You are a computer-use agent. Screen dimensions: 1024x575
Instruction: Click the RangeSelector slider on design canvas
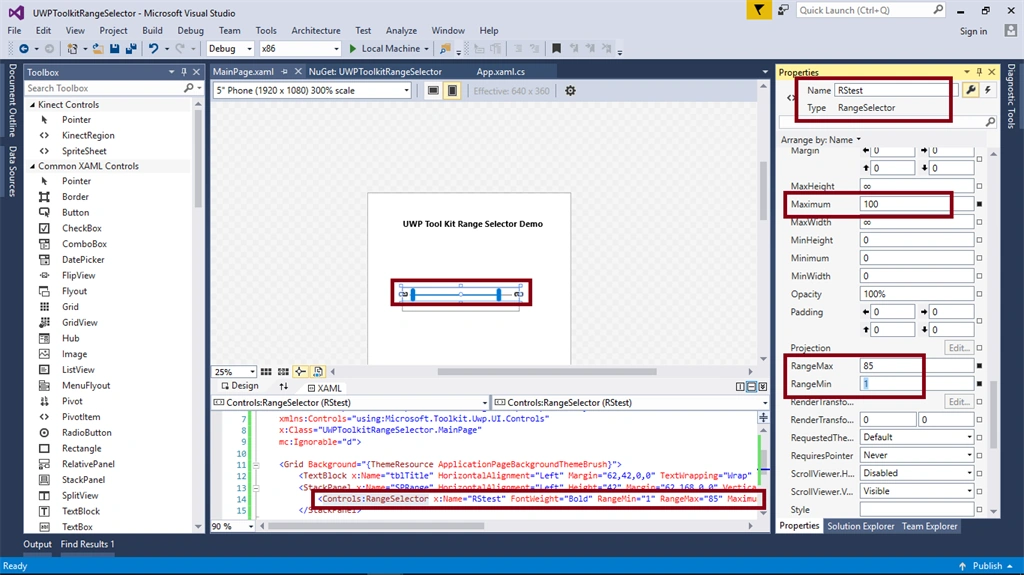(x=461, y=294)
